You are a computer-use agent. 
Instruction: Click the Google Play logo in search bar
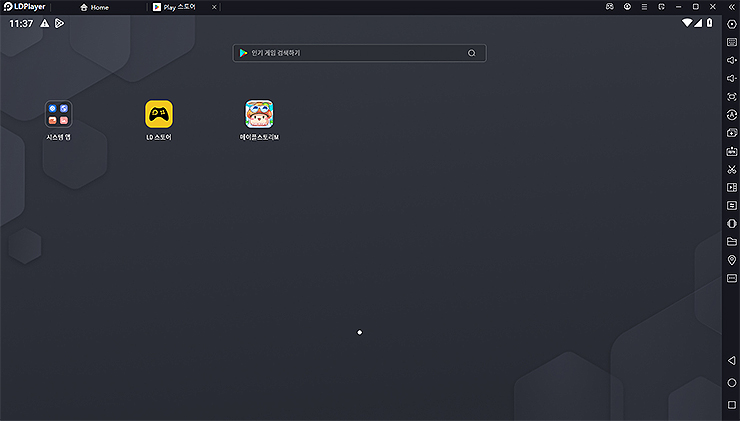pyautogui.click(x=243, y=53)
